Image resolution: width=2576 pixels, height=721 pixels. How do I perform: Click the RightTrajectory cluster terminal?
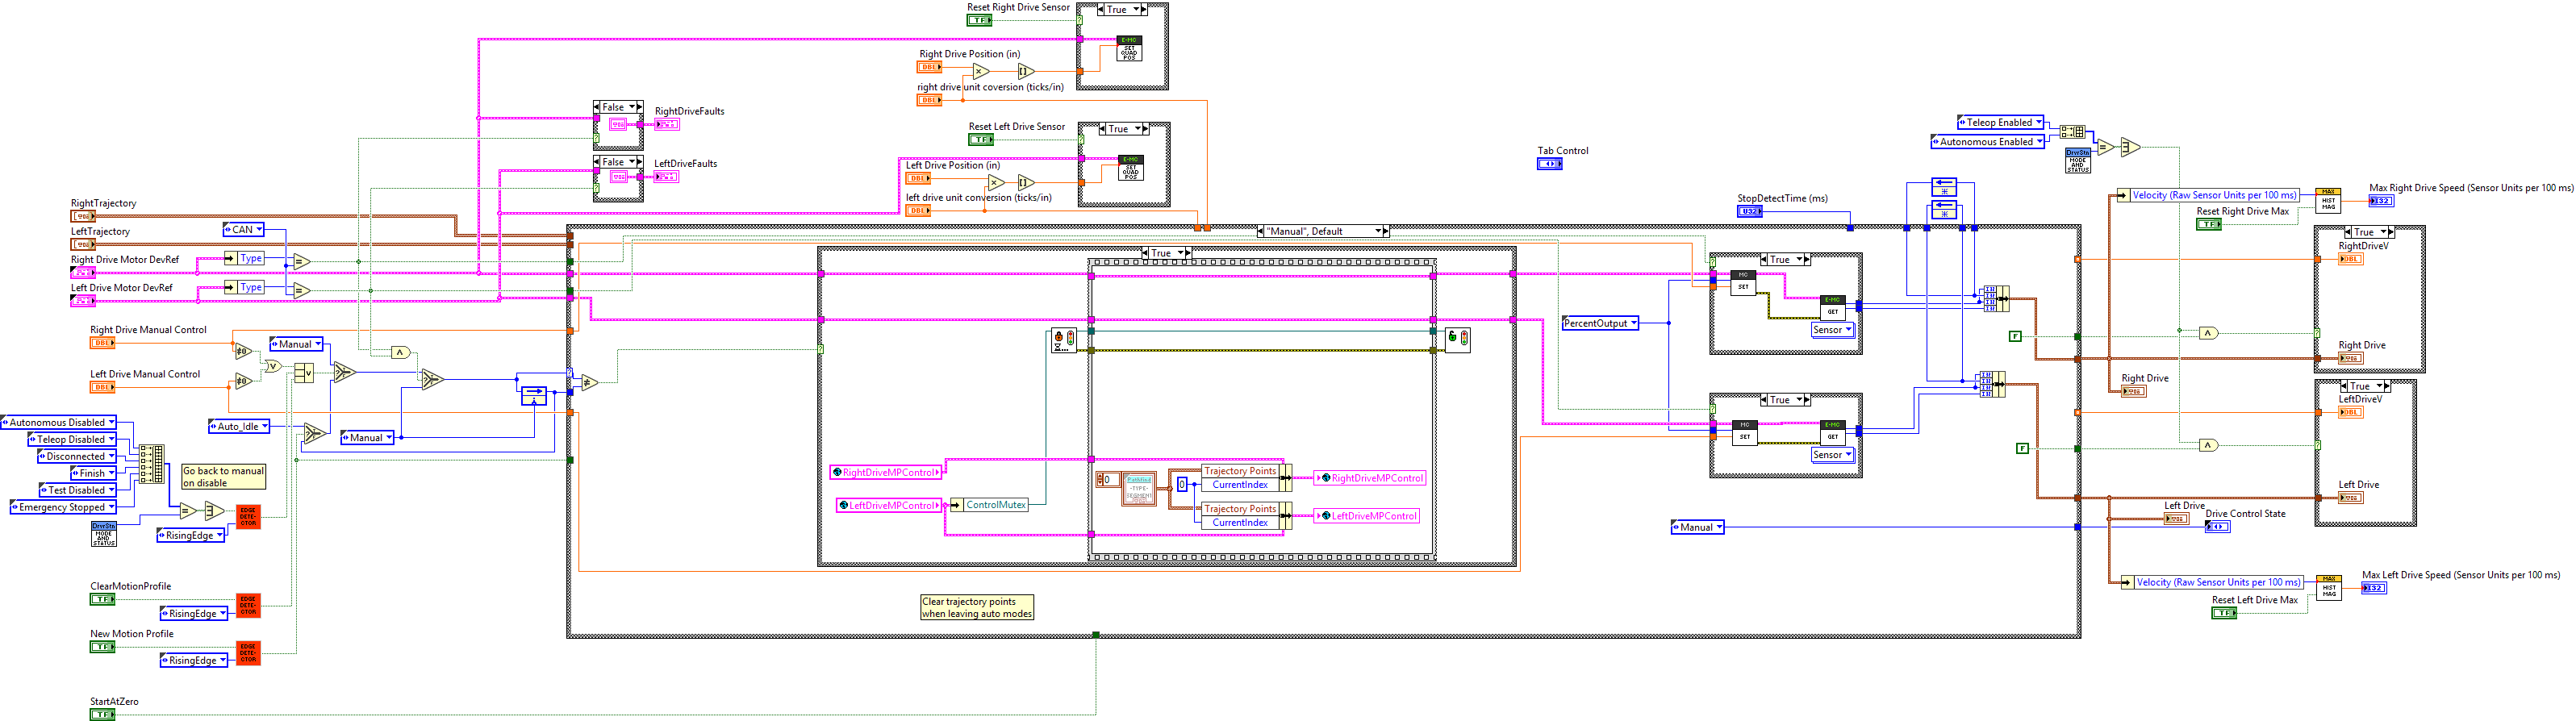pos(83,216)
